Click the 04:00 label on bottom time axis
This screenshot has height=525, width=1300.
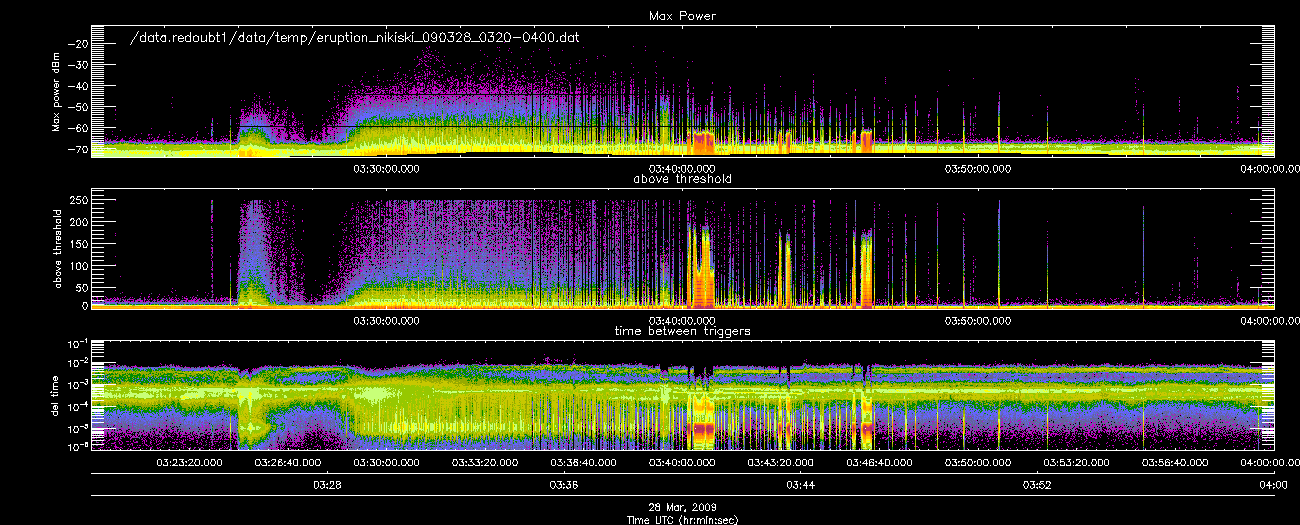[x=1272, y=485]
